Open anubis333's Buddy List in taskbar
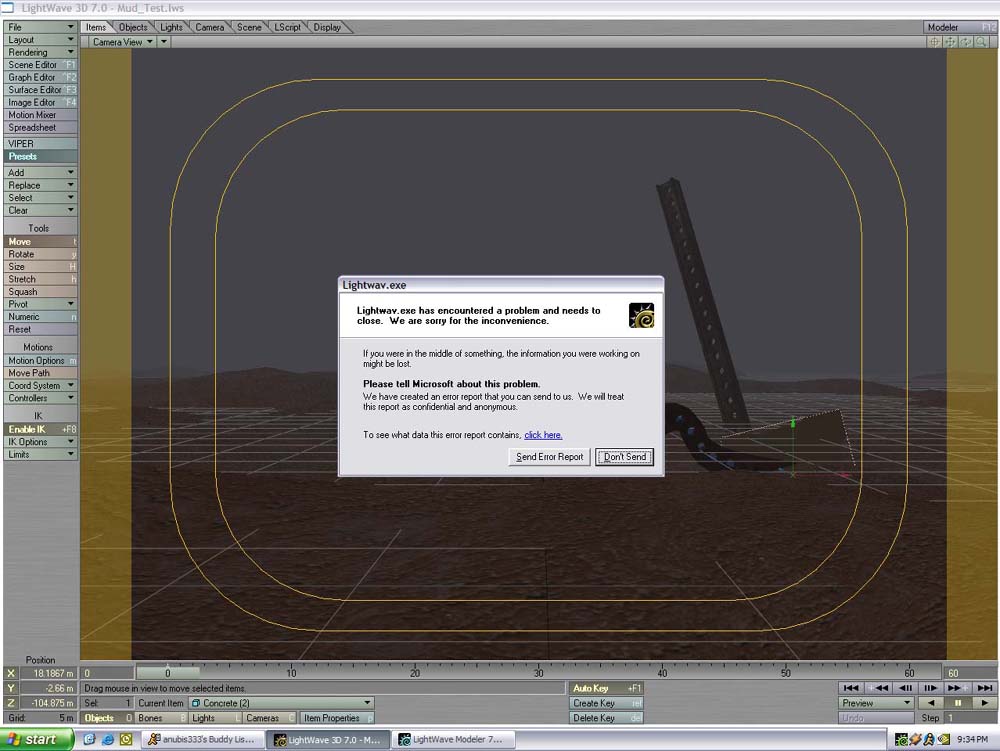This screenshot has height=751, width=1000. 202,740
